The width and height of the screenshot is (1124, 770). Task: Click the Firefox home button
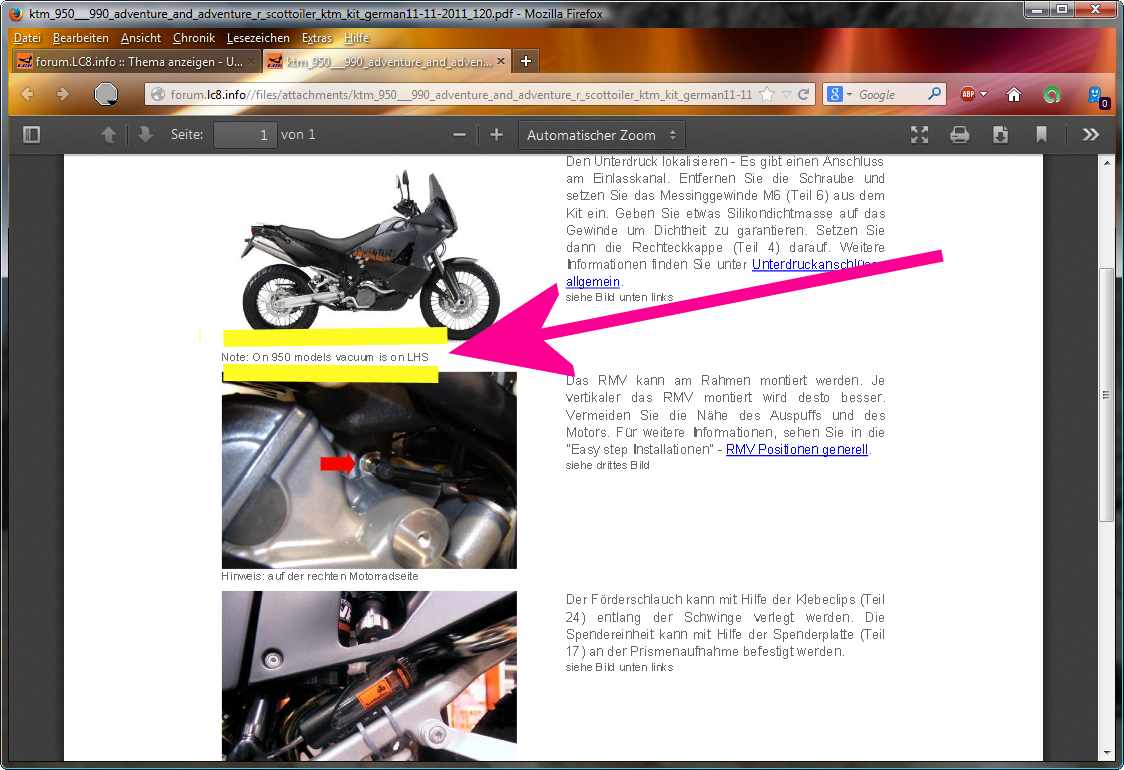click(x=1014, y=94)
